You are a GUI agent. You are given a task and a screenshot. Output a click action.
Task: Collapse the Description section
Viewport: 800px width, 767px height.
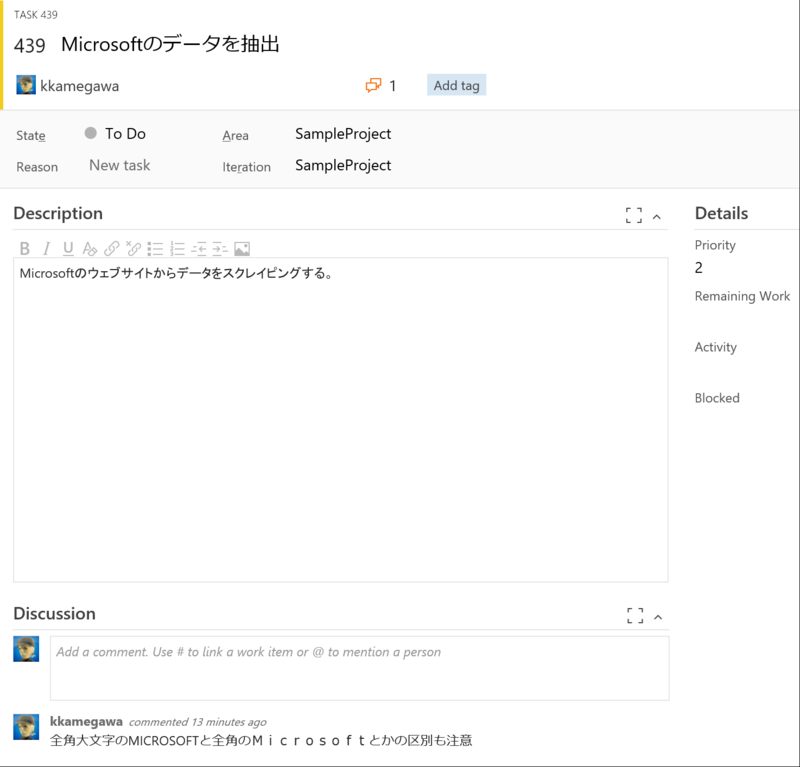(x=657, y=217)
